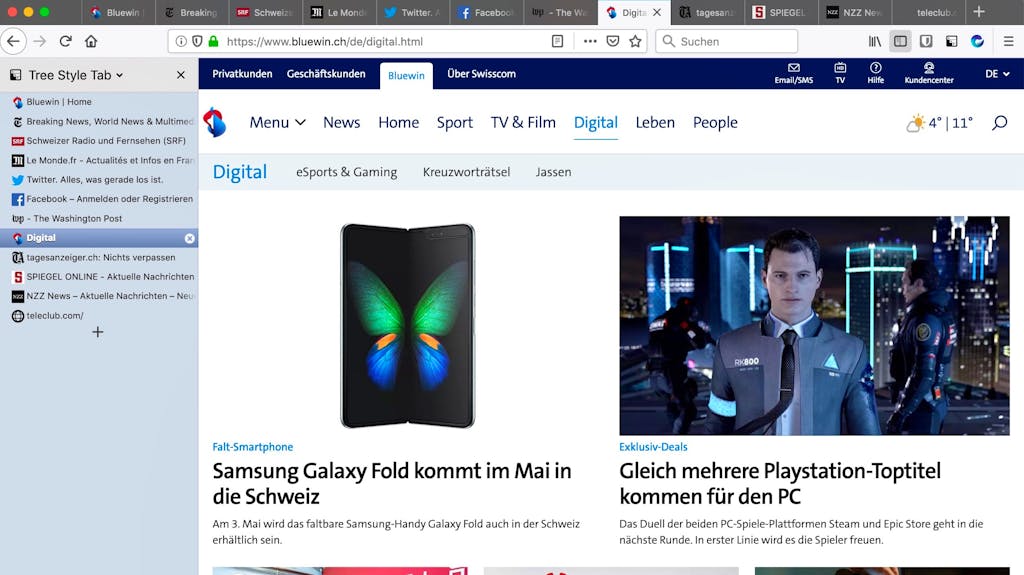The image size is (1024, 575).
Task: Open headline Samsung Galaxy Fold kommt im Mai
Action: pyautogui.click(x=392, y=484)
